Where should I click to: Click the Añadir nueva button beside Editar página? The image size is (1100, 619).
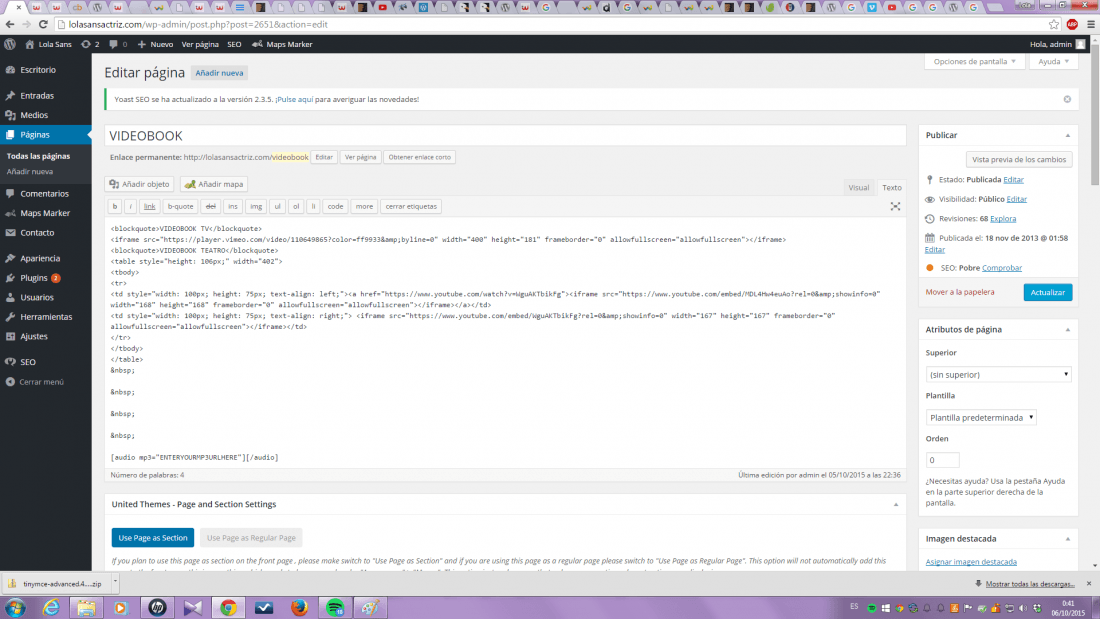click(220, 73)
